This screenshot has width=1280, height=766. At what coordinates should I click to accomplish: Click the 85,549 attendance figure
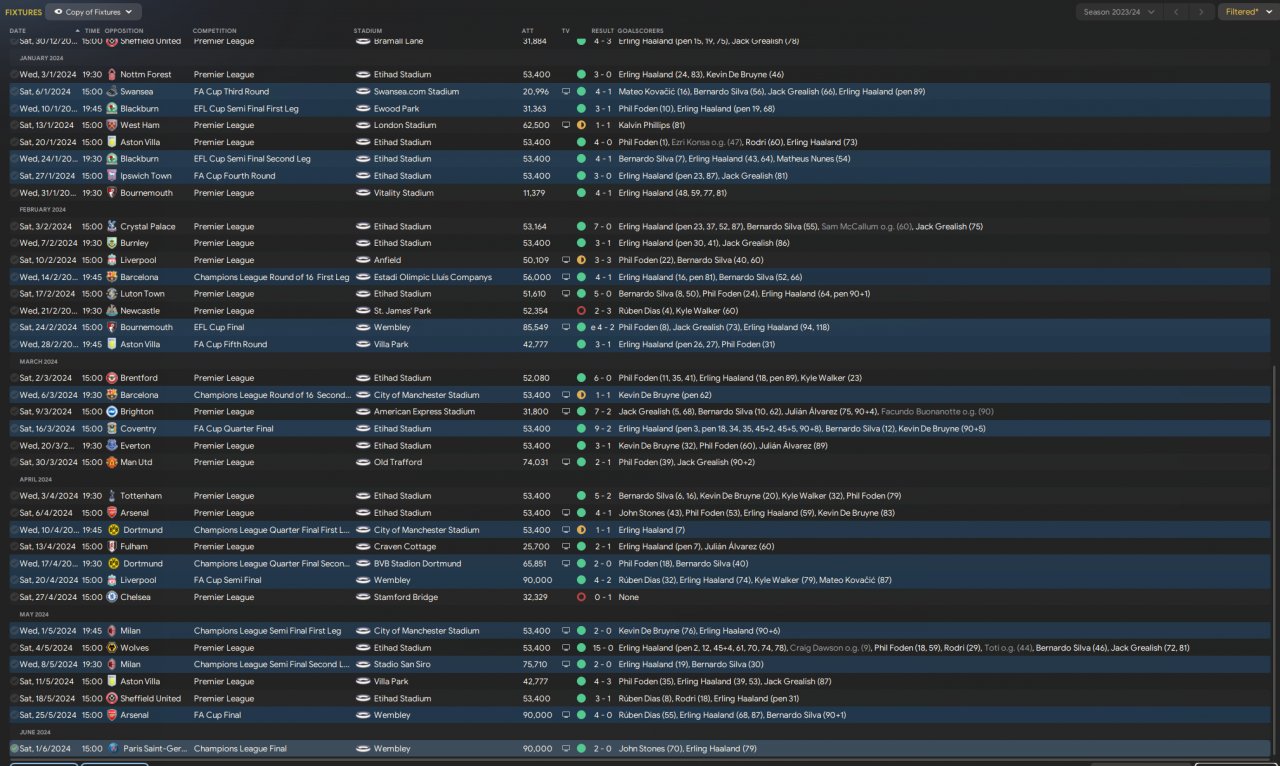(536, 328)
